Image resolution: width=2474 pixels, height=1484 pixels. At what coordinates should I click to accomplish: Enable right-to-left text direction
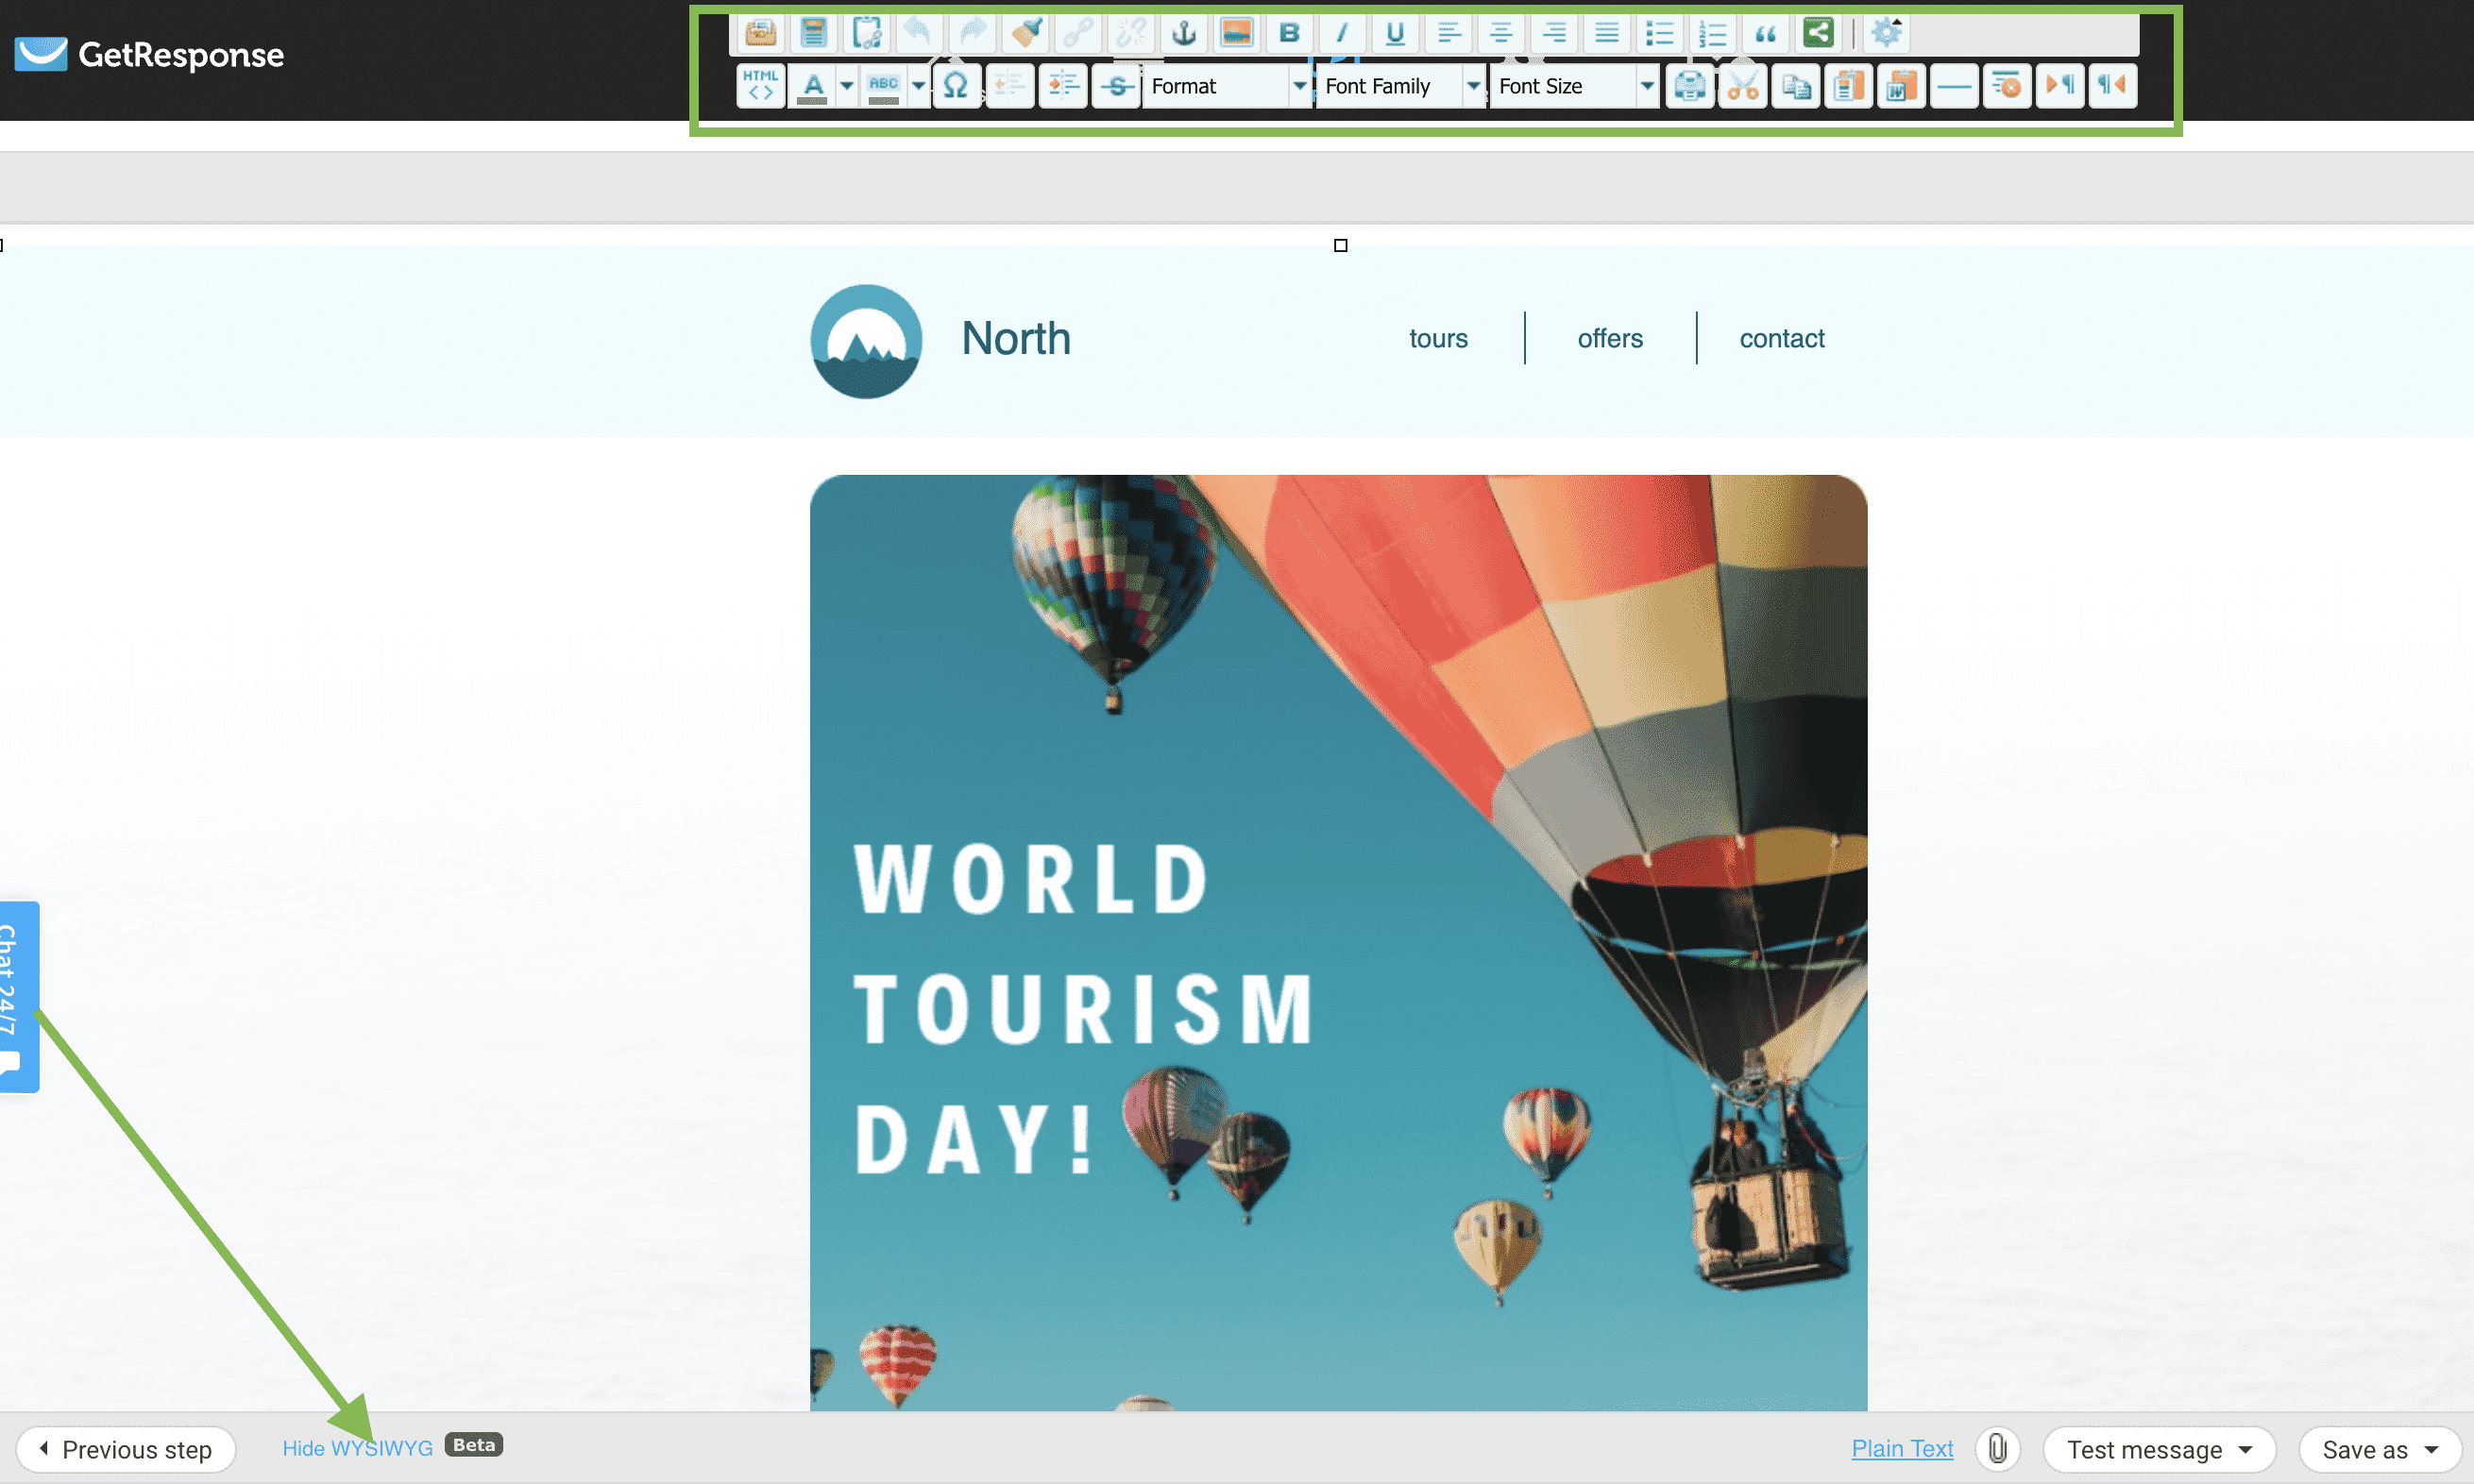coord(2112,86)
